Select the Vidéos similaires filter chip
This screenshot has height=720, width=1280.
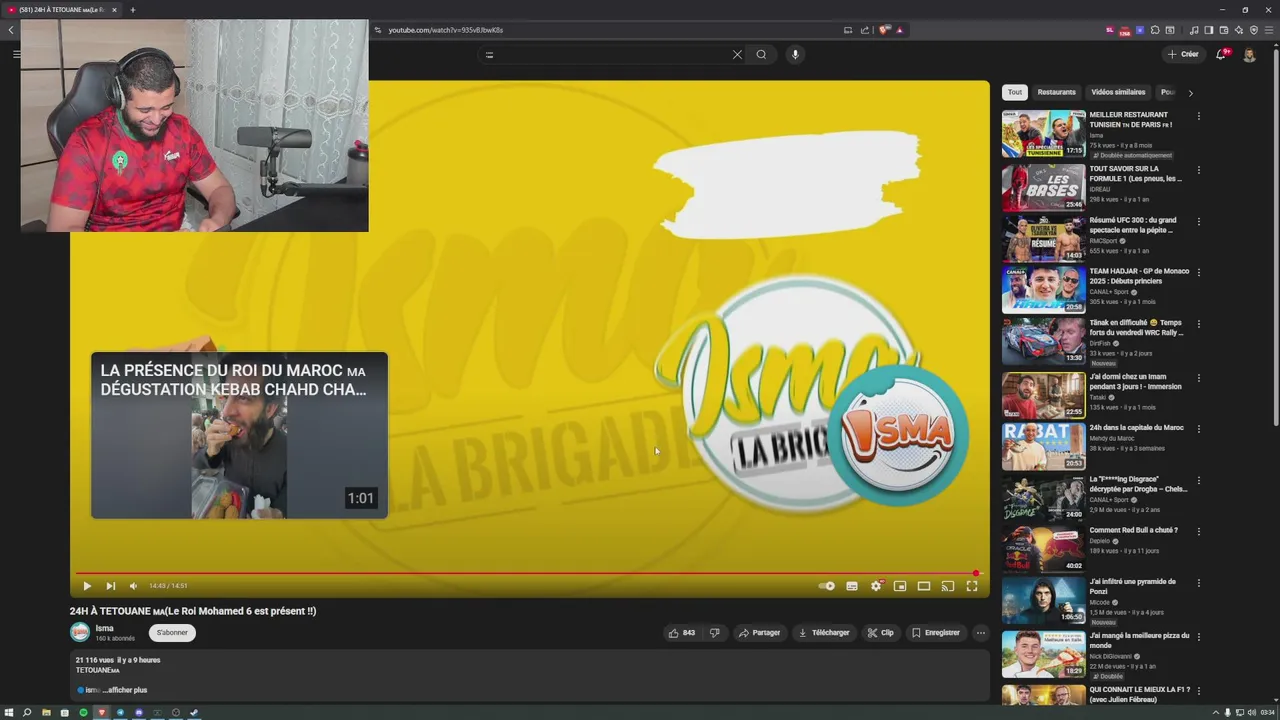point(1118,92)
